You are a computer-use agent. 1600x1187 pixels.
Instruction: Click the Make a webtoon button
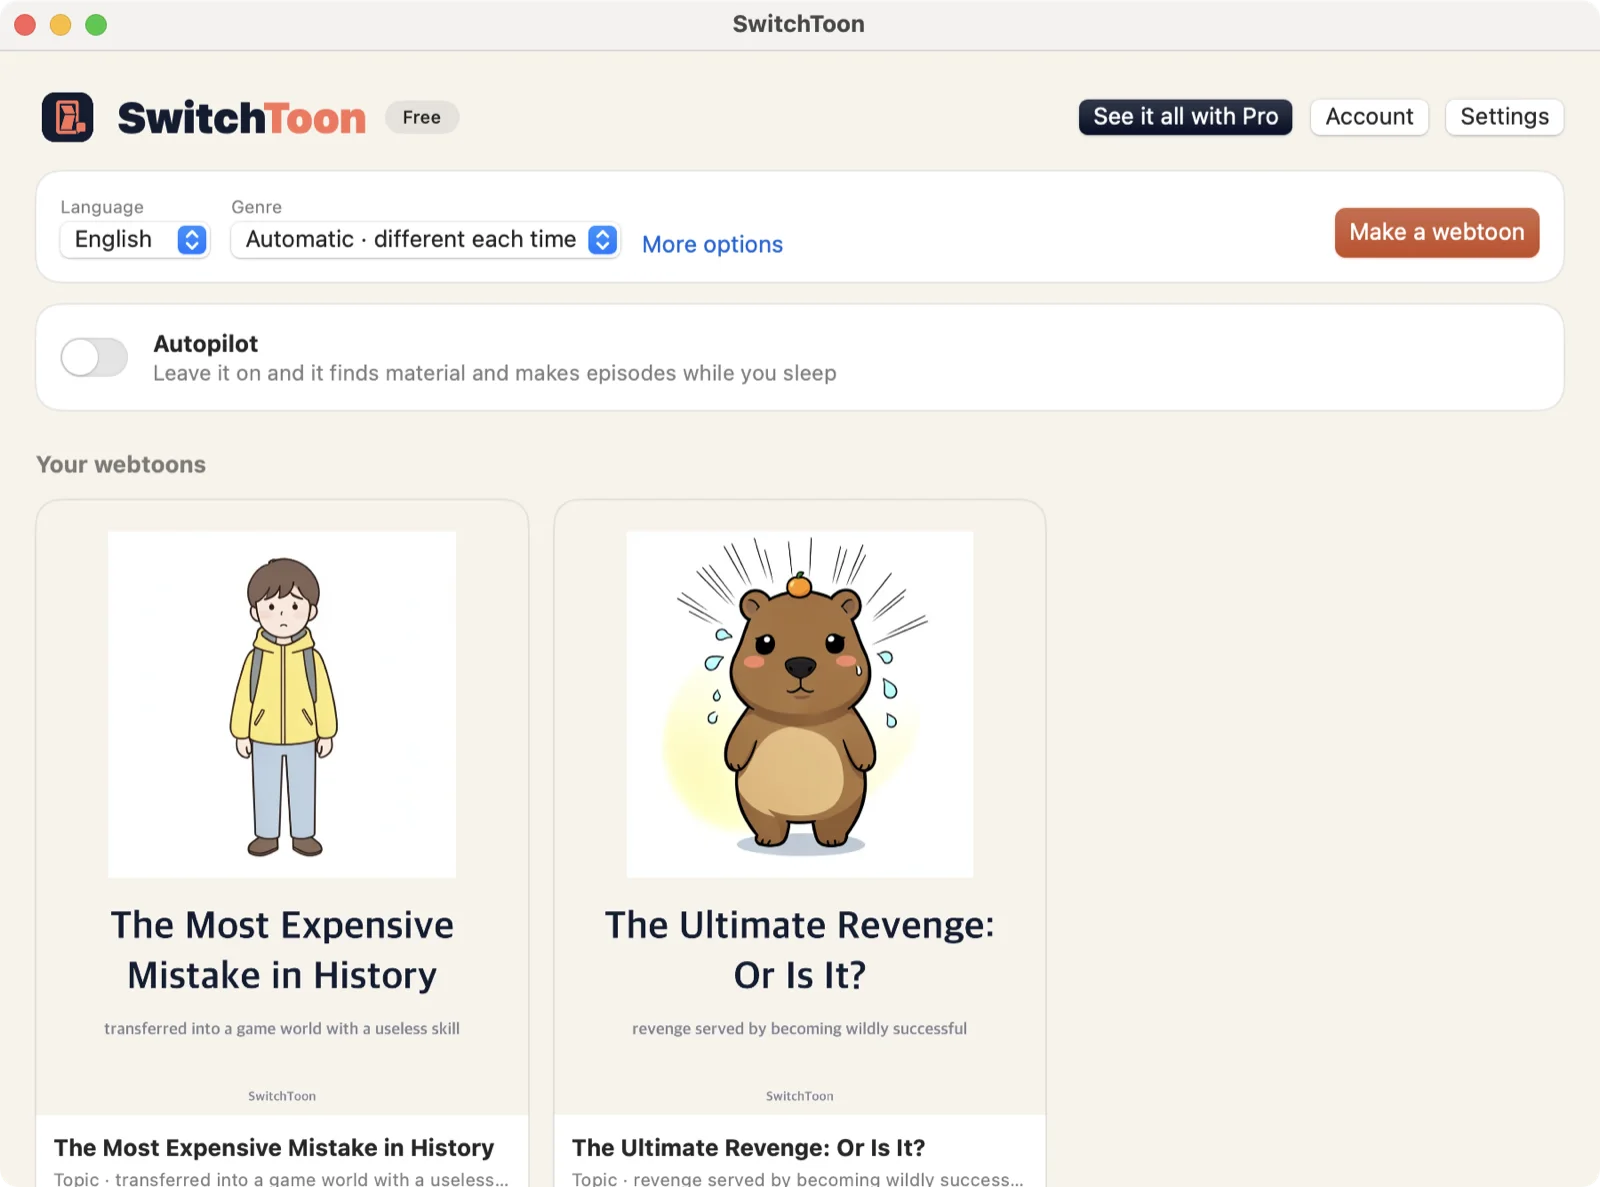tap(1437, 232)
